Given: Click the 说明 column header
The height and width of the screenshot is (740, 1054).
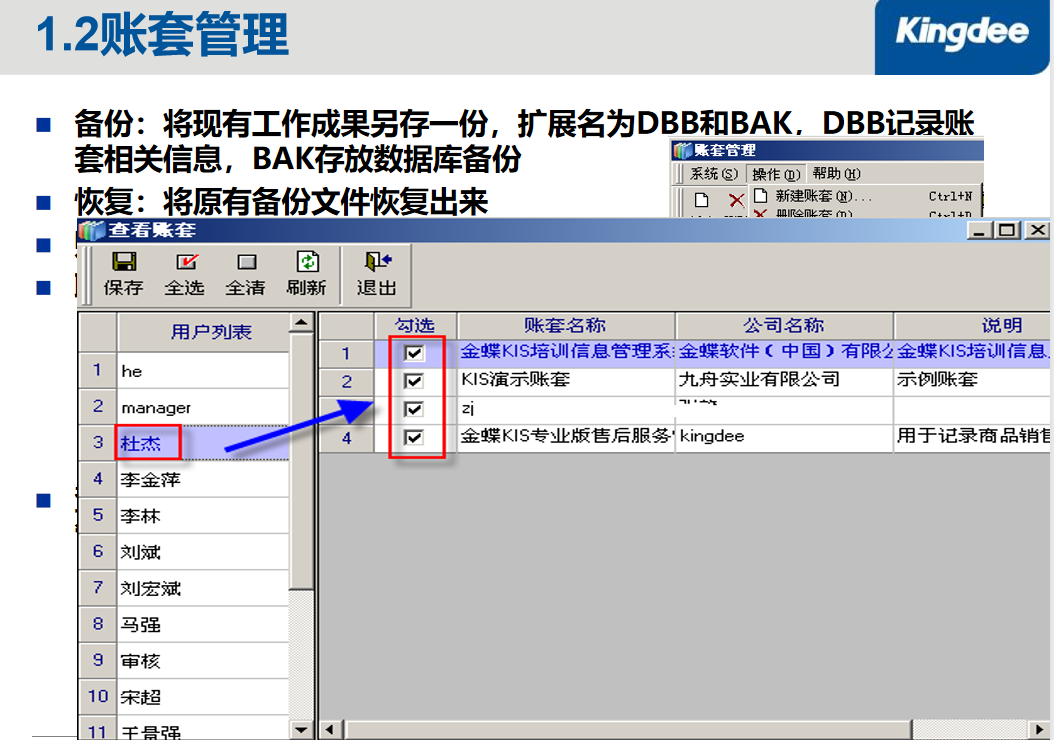Looking at the screenshot, I should click(972, 326).
